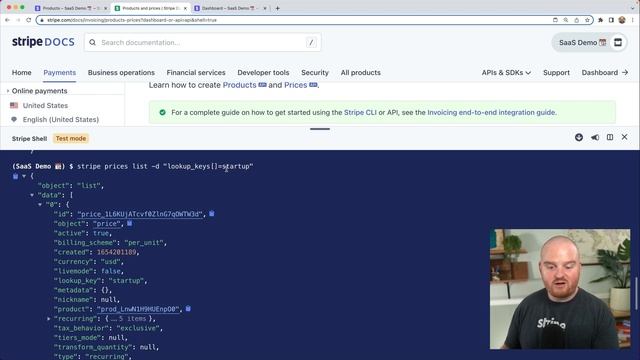
Task: Click the browser address bar URL
Action: (131, 20)
